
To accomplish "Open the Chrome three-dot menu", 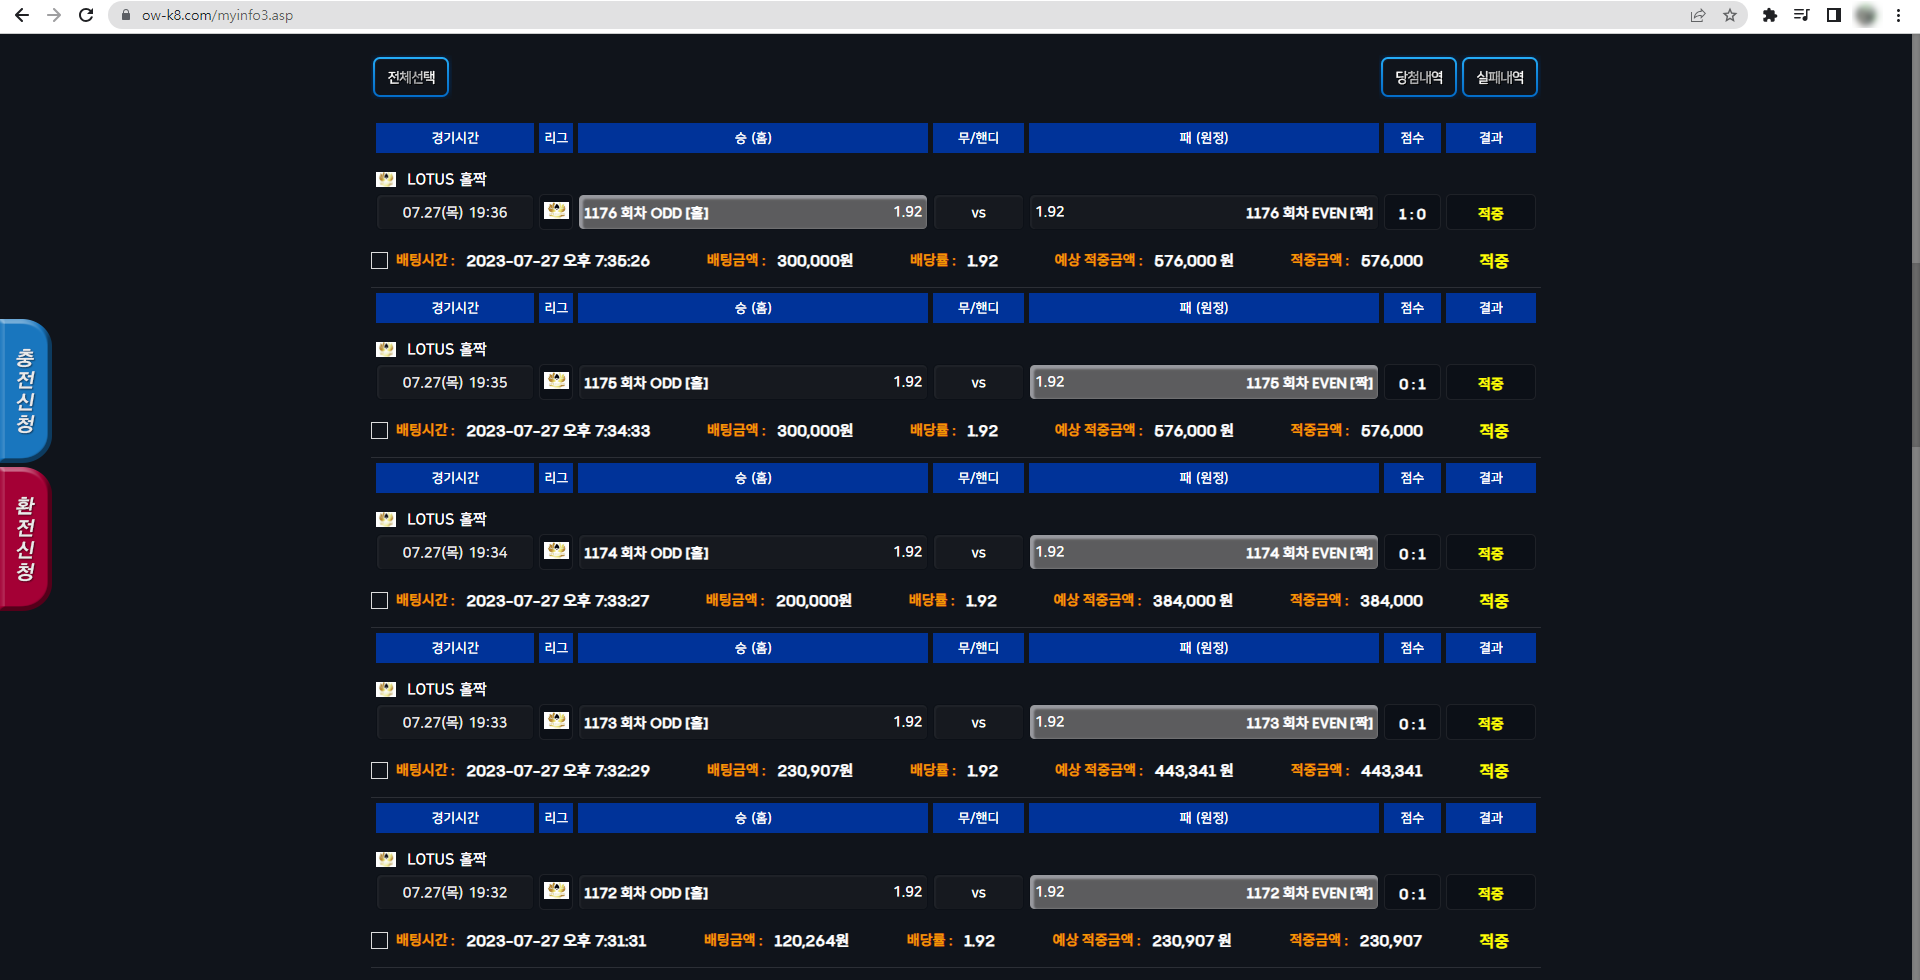I will (x=1898, y=15).
